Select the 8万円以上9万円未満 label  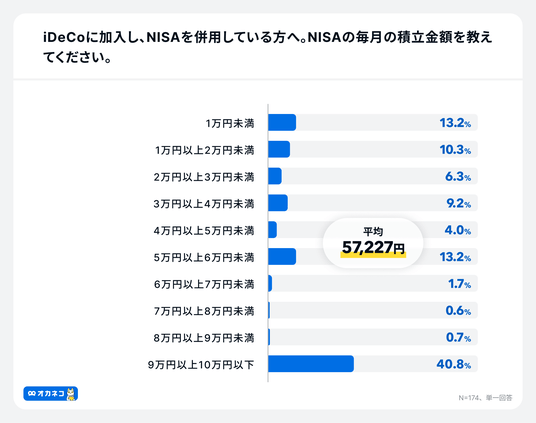(x=204, y=338)
